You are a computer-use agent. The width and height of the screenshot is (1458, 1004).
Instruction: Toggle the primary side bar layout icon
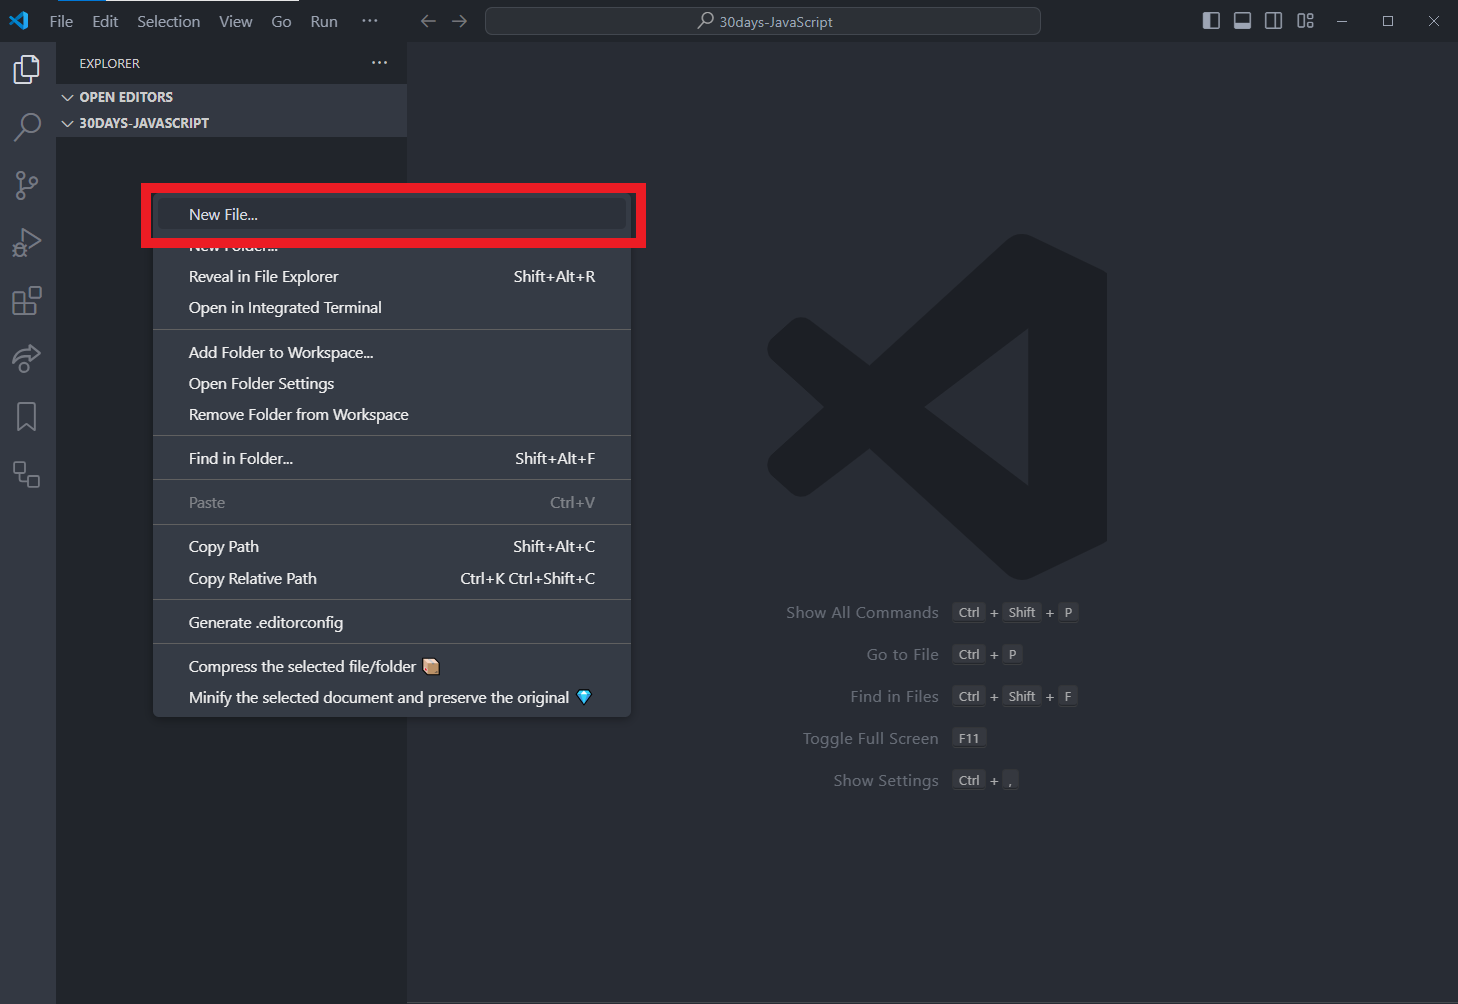click(1211, 21)
